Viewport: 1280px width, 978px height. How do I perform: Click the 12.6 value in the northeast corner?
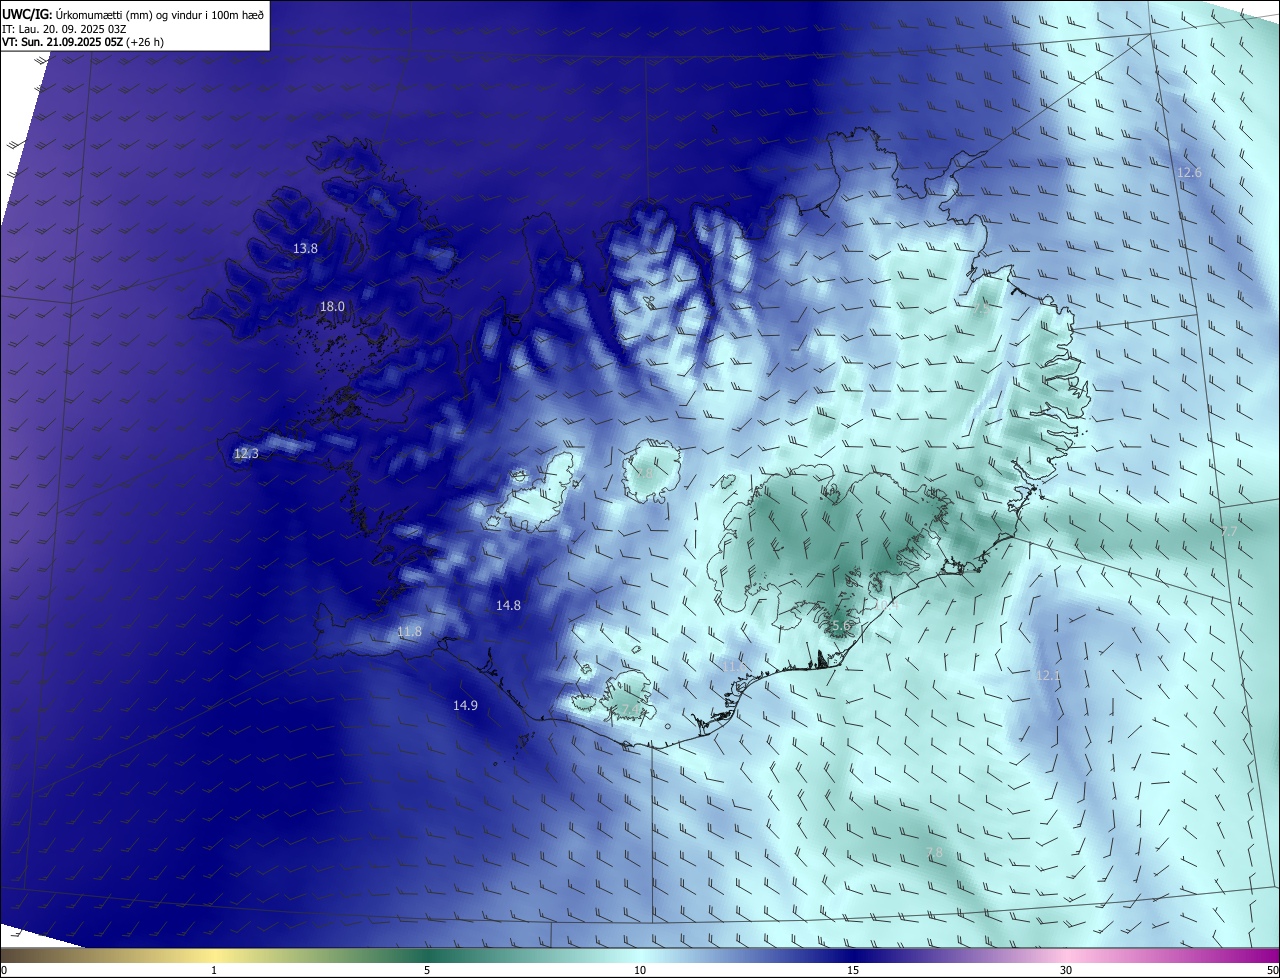click(x=1189, y=172)
